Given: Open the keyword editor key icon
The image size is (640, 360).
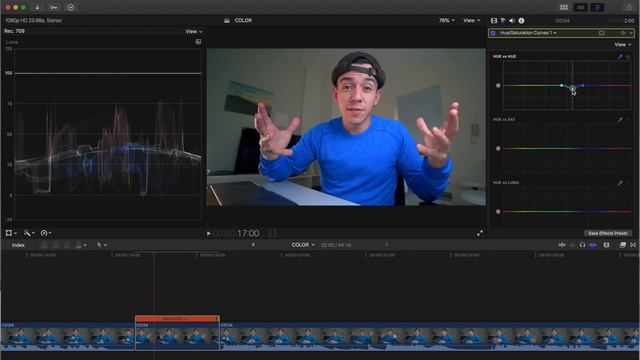Looking at the screenshot, I should coord(53,7).
